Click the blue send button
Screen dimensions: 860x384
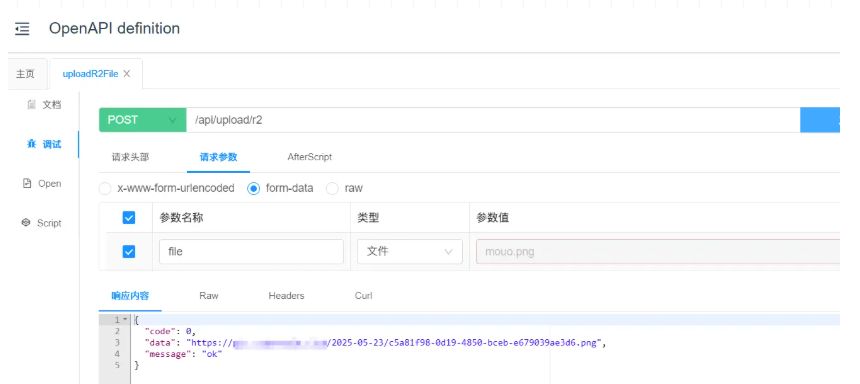820,120
